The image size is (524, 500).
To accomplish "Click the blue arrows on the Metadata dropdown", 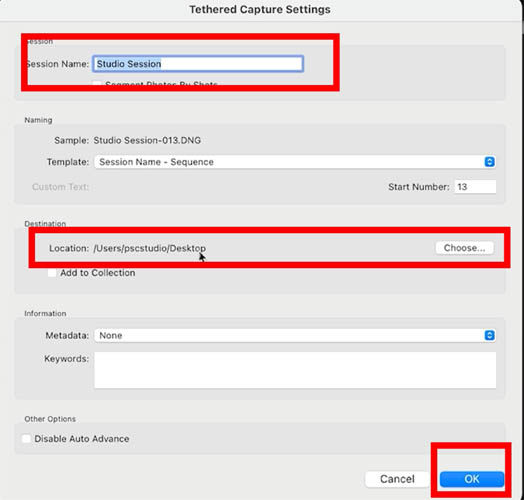I will pos(489,335).
